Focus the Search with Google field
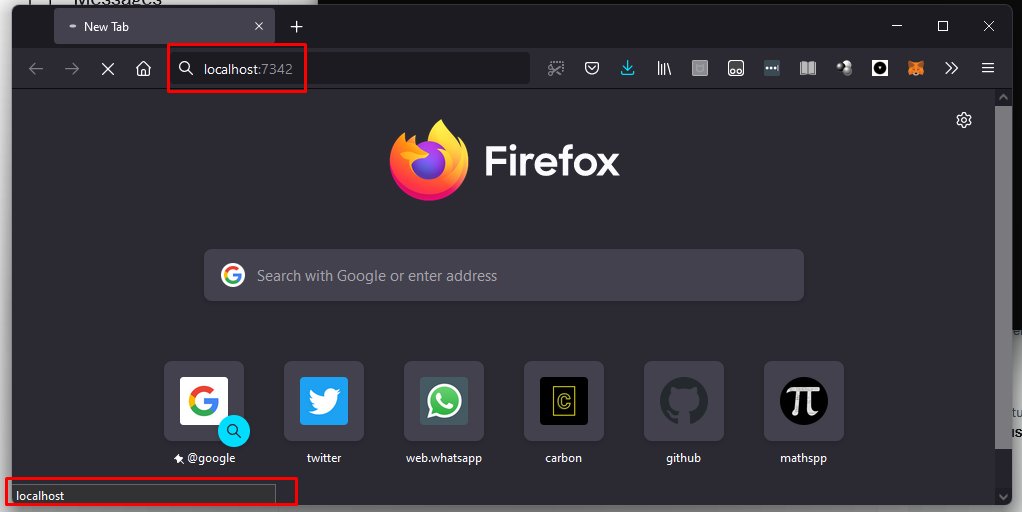Viewport: 1022px width, 512px height. click(x=504, y=276)
